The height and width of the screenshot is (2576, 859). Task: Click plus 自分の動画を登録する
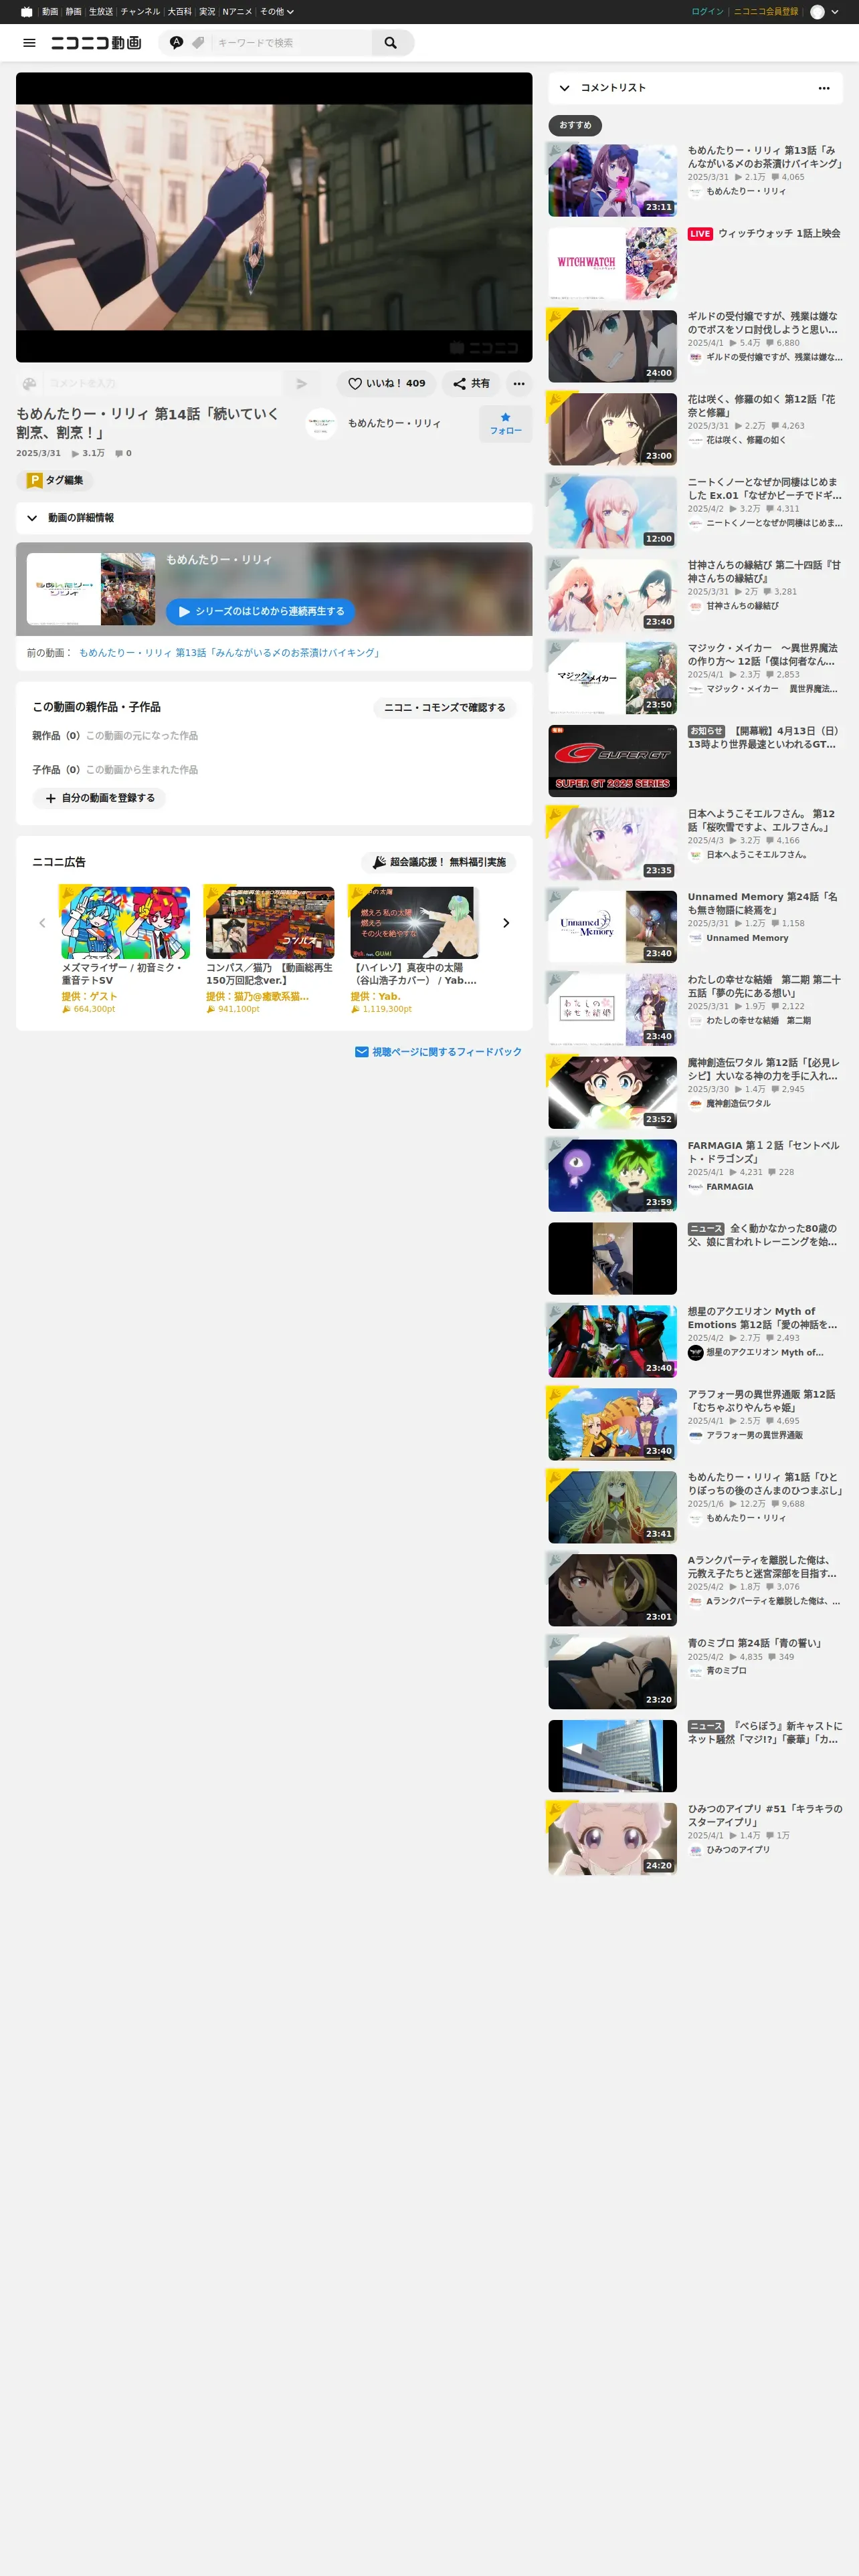click(99, 798)
